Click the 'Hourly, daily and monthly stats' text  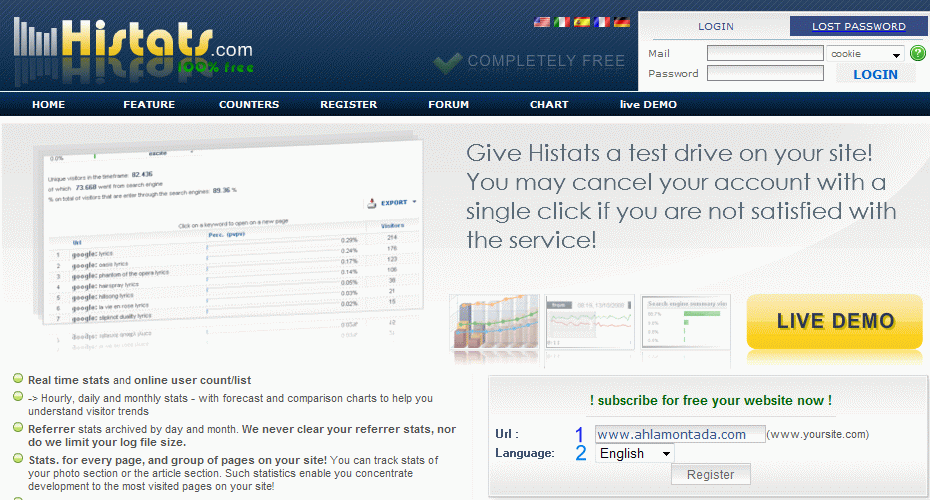(231, 405)
